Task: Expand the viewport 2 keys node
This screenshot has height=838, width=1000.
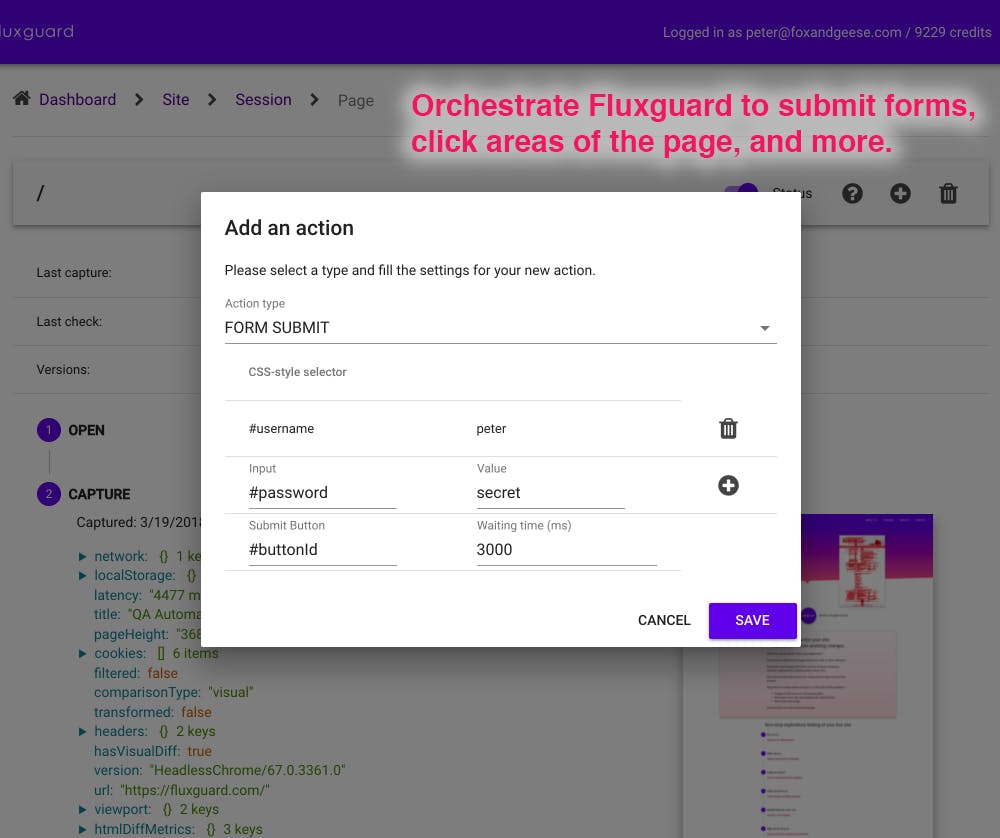Action: 82,809
